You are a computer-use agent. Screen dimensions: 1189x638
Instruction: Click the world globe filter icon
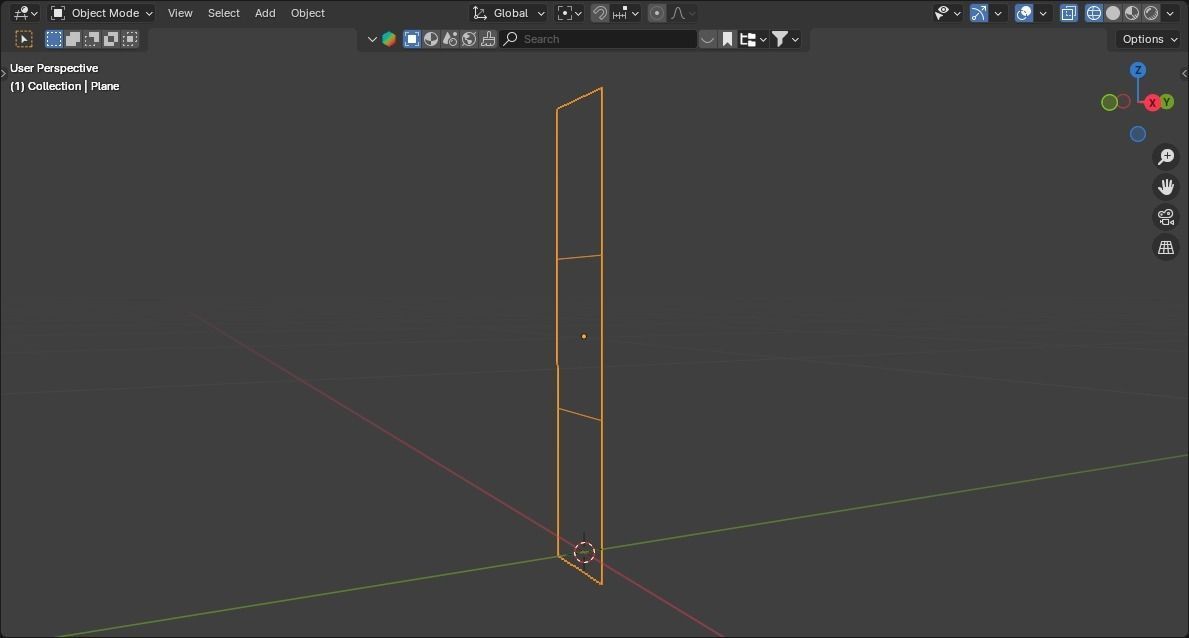point(469,39)
